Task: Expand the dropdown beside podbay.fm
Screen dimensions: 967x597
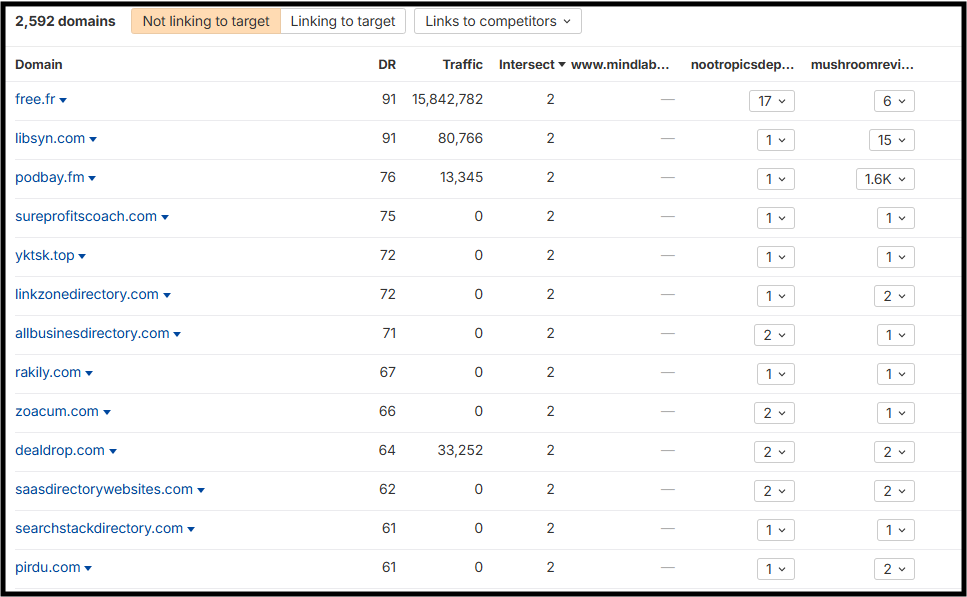Action: [94, 177]
